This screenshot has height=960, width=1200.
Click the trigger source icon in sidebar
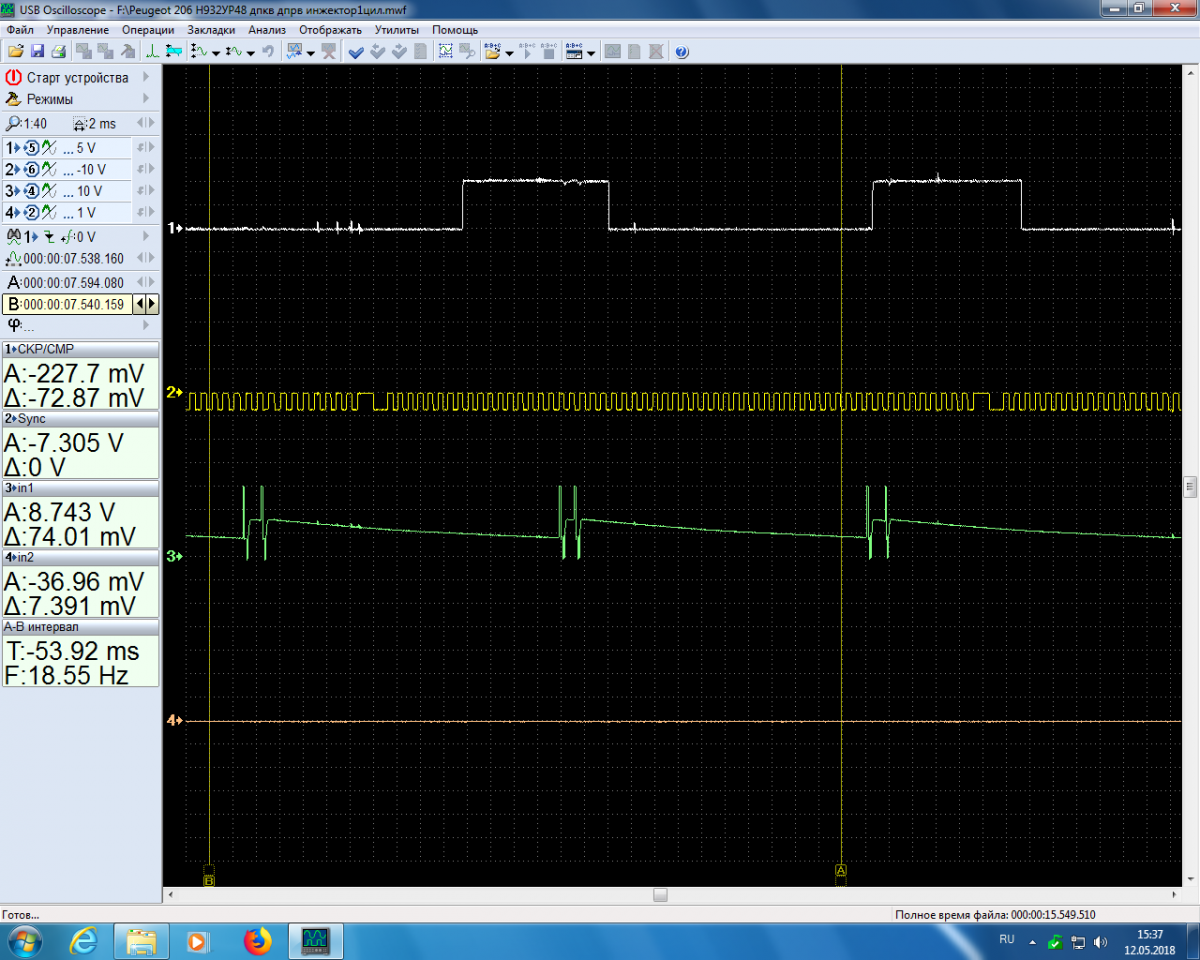pos(14,237)
